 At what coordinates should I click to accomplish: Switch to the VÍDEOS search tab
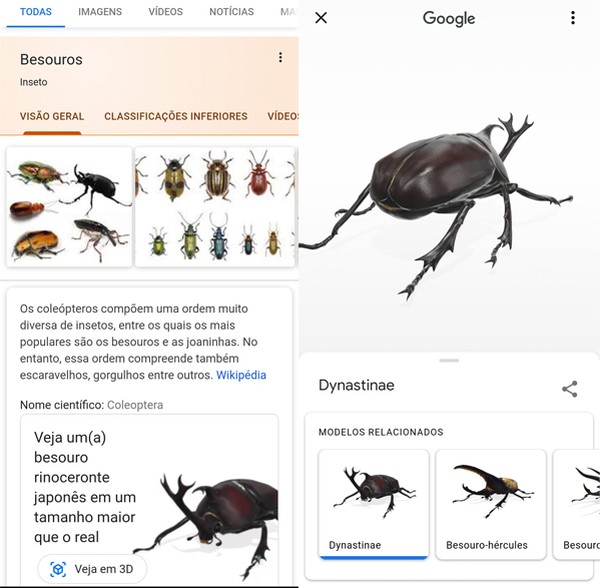coord(165,12)
